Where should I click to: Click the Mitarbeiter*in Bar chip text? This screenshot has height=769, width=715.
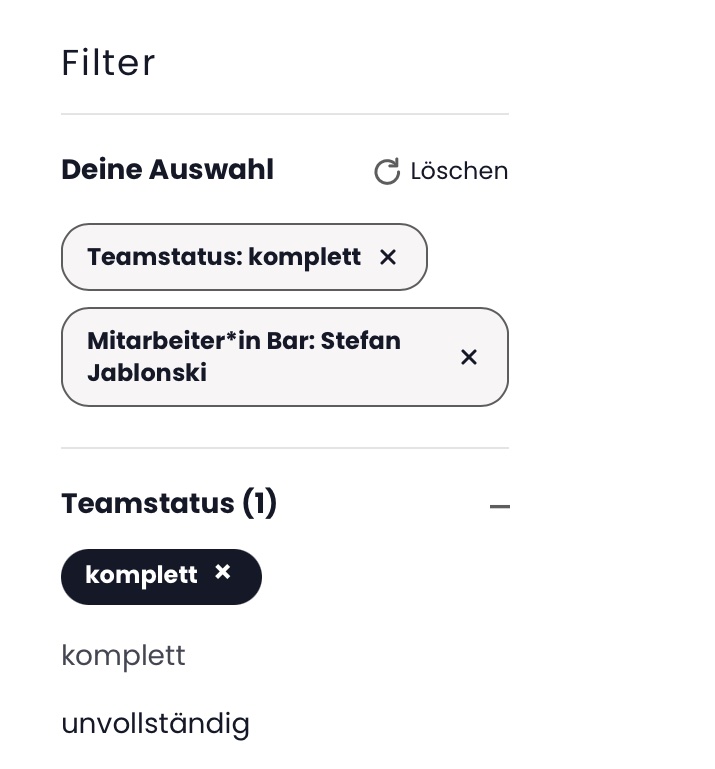[244, 357]
